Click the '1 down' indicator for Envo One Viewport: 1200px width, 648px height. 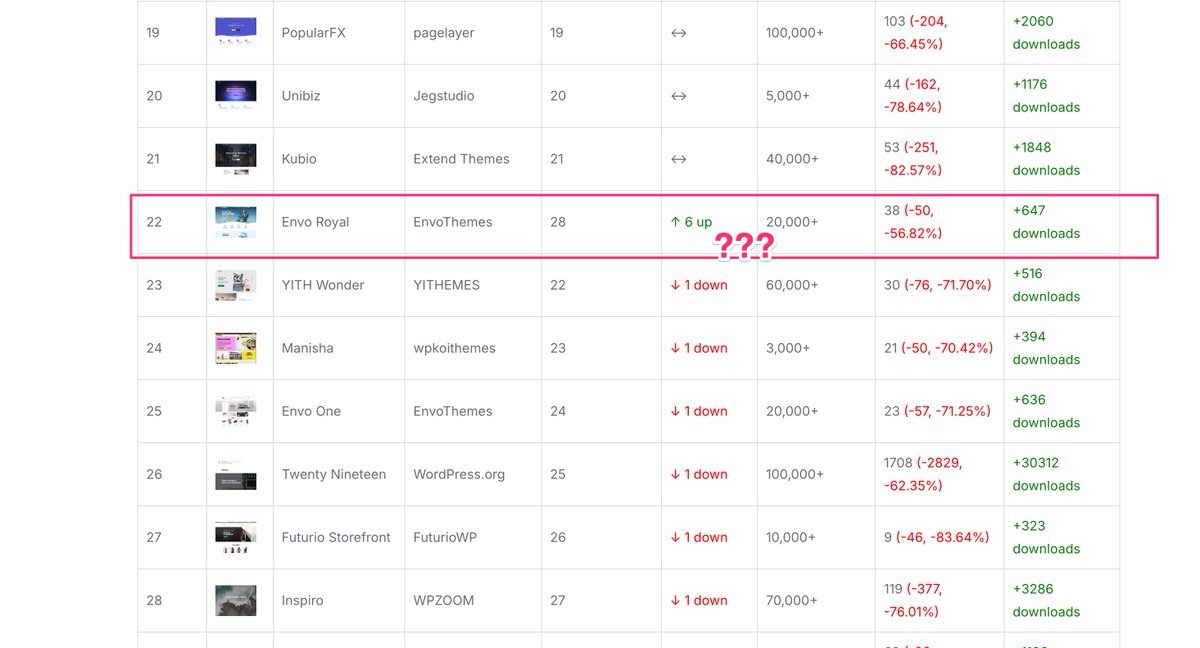coord(699,411)
